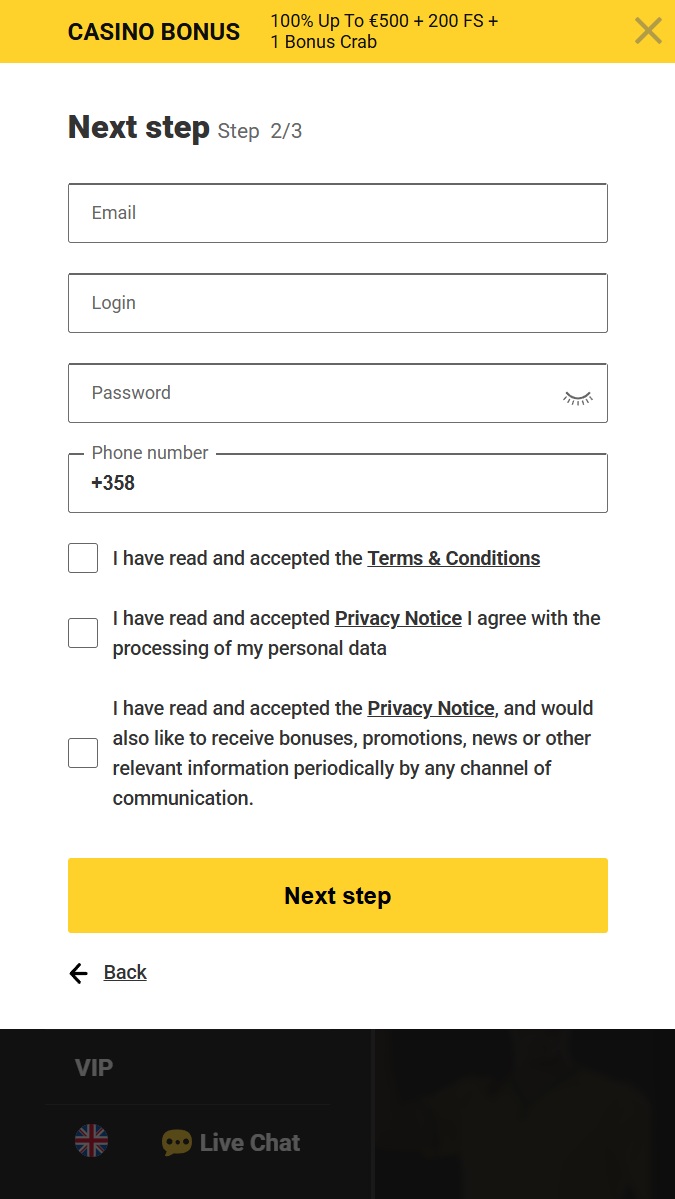Open the Privacy Notice link
Viewport: 675px width, 1199px height.
click(398, 618)
